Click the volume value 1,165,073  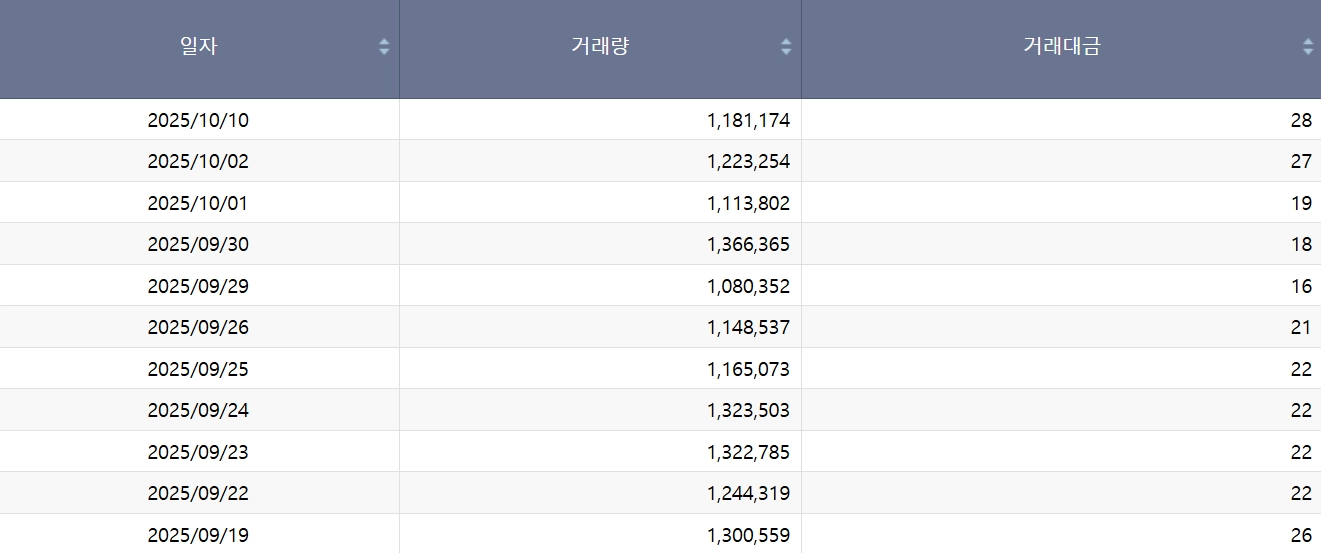pos(748,370)
